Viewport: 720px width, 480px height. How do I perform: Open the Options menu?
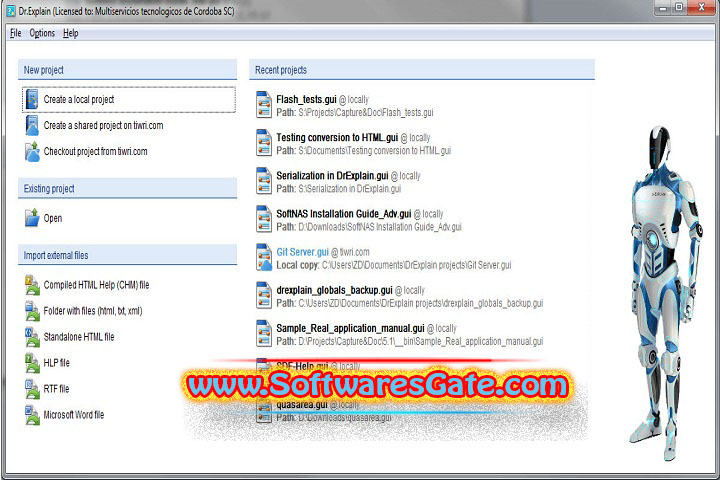coord(42,33)
